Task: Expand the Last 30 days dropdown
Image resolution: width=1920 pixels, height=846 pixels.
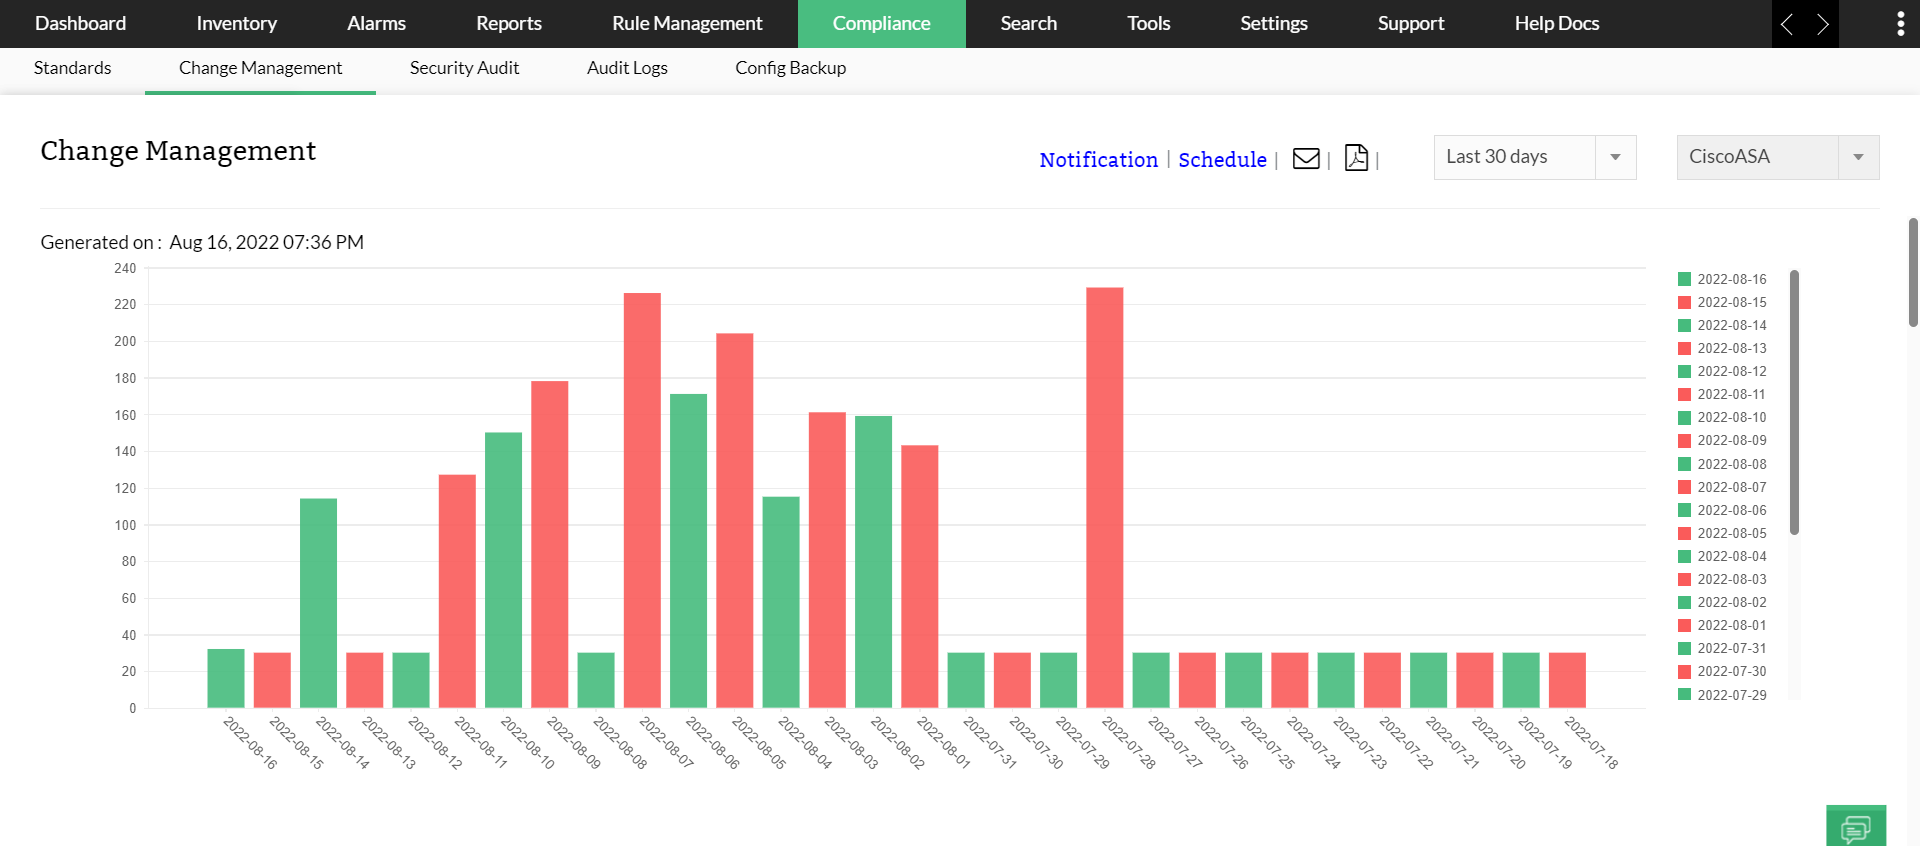Action: [x=1534, y=157]
